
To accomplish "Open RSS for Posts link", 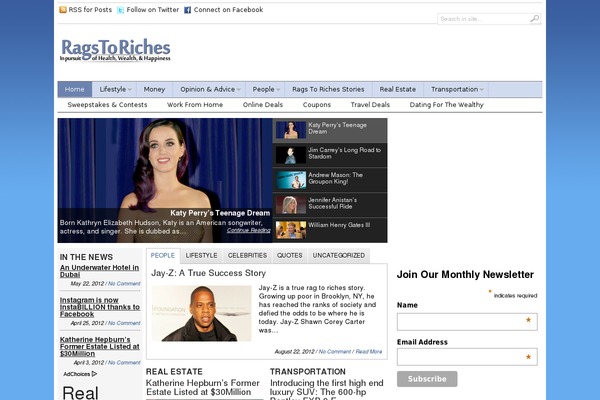I will coord(90,10).
